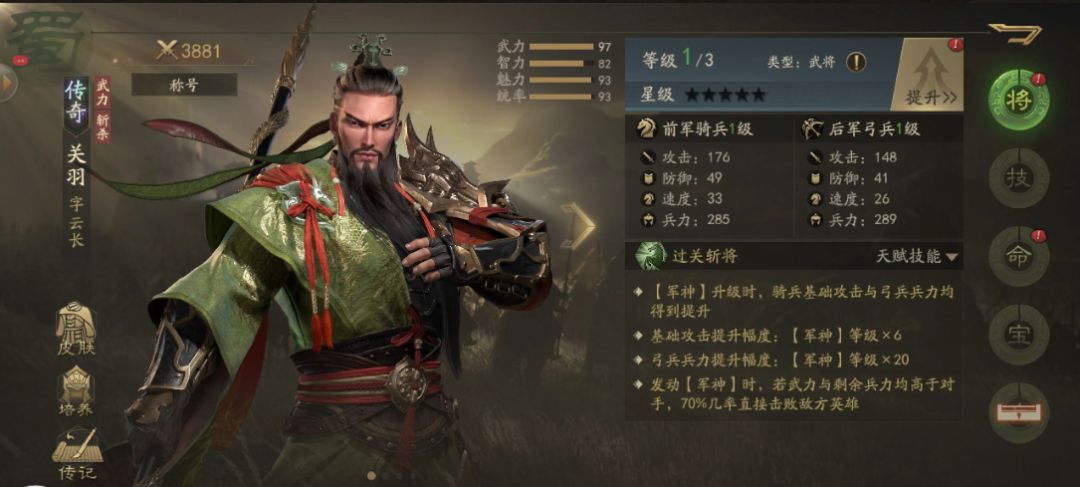Open the 培养 training icon
The height and width of the screenshot is (487, 1080).
[x=76, y=391]
